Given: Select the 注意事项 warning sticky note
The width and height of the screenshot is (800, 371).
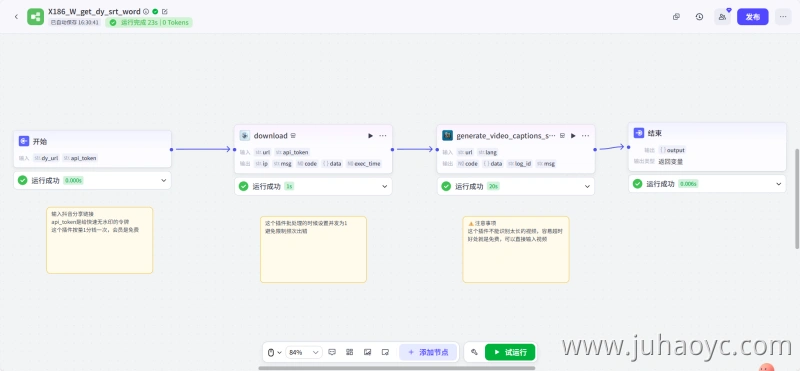Looking at the screenshot, I should tap(516, 250).
